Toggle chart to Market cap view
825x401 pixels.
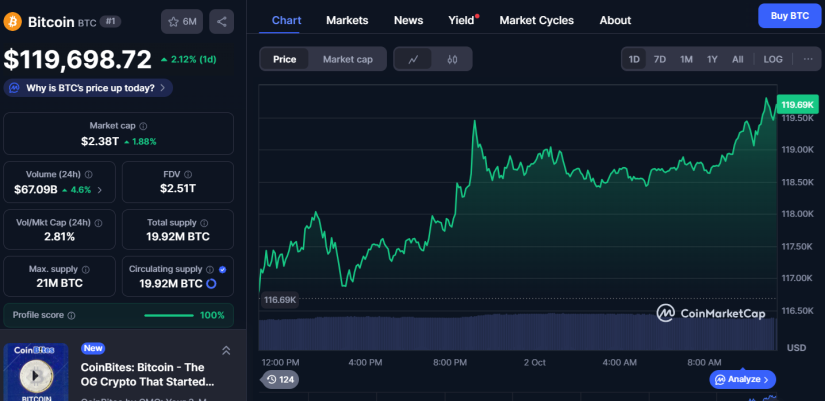coord(347,59)
